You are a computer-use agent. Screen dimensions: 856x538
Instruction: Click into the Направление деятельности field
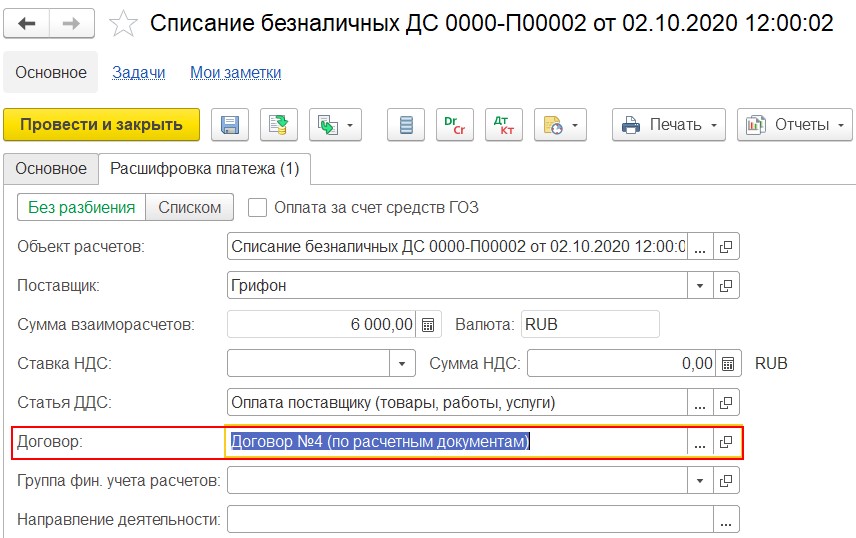470,520
